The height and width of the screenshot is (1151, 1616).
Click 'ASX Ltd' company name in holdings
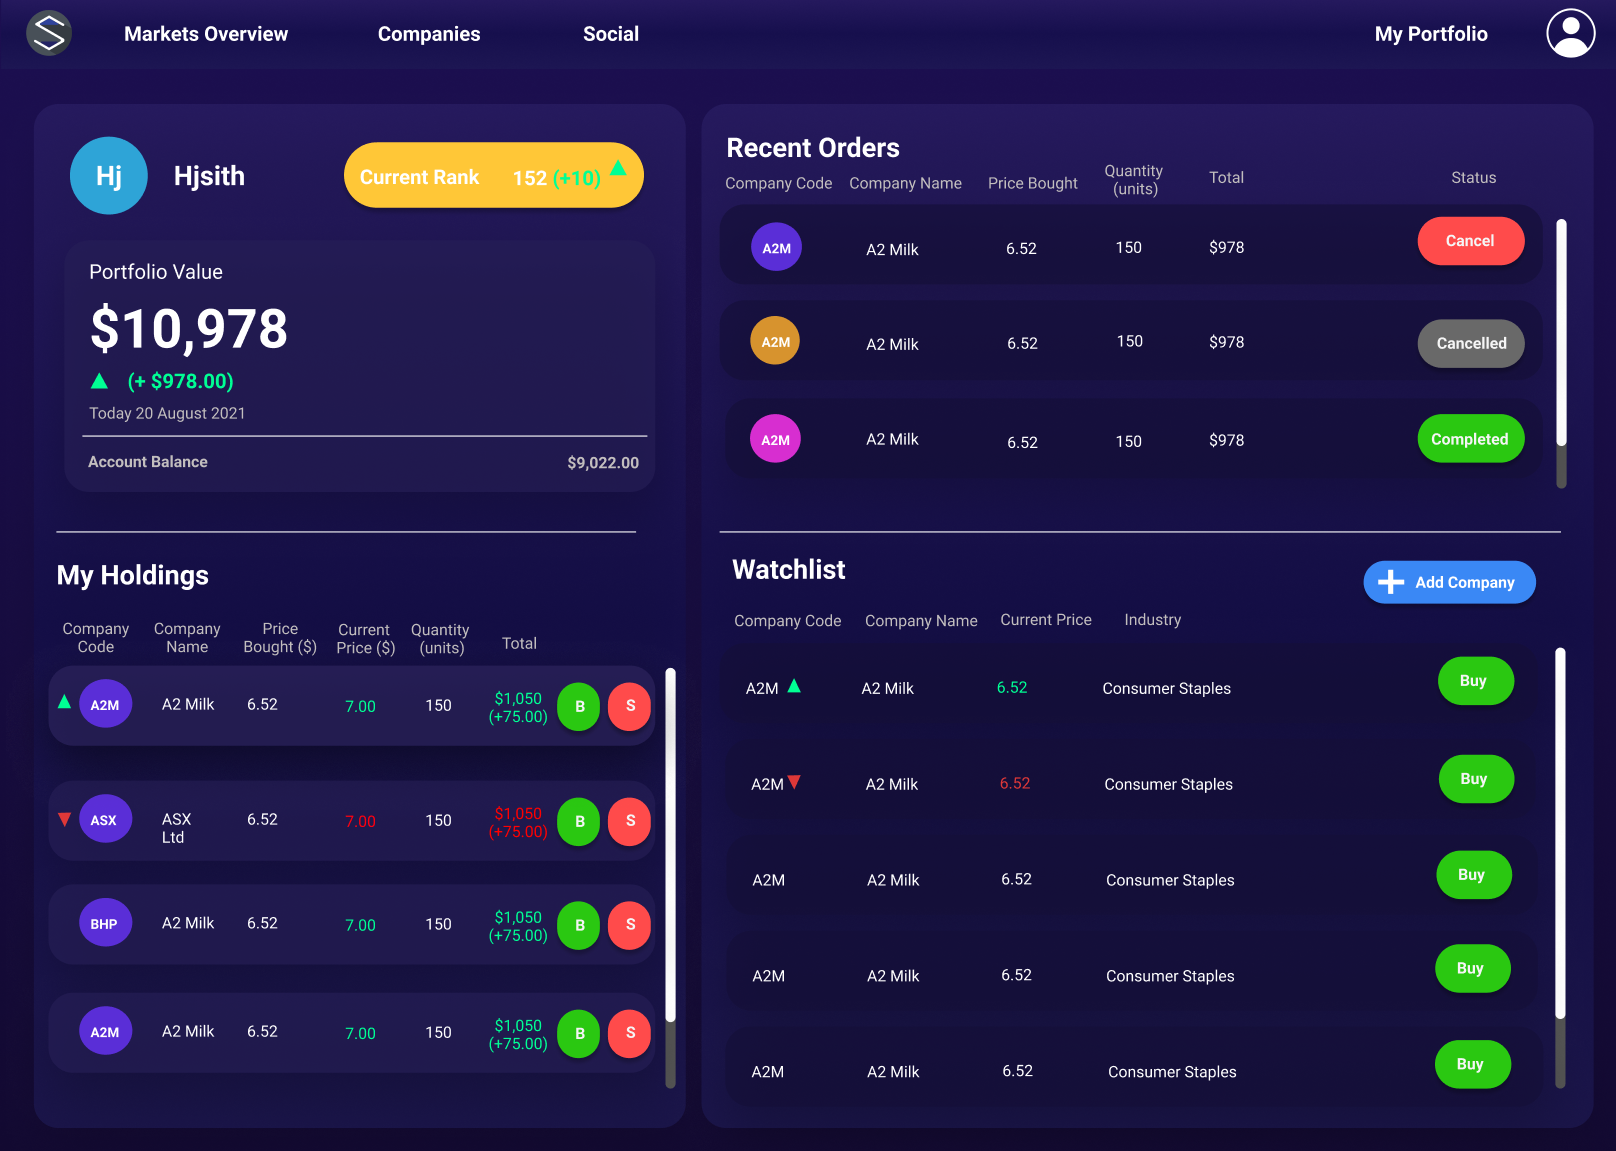[176, 828]
